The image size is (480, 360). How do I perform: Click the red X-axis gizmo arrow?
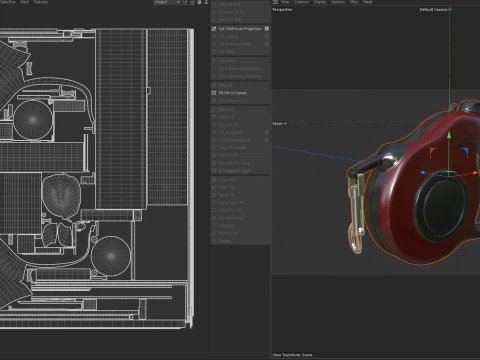pyautogui.click(x=475, y=173)
